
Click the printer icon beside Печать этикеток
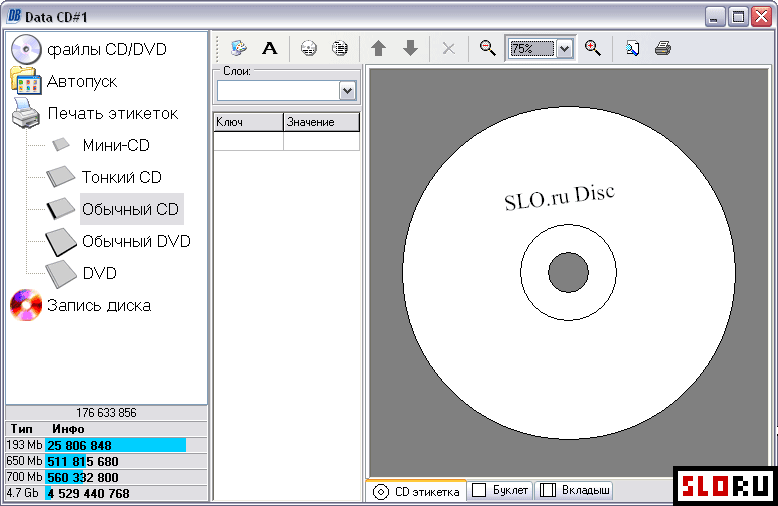click(x=26, y=113)
